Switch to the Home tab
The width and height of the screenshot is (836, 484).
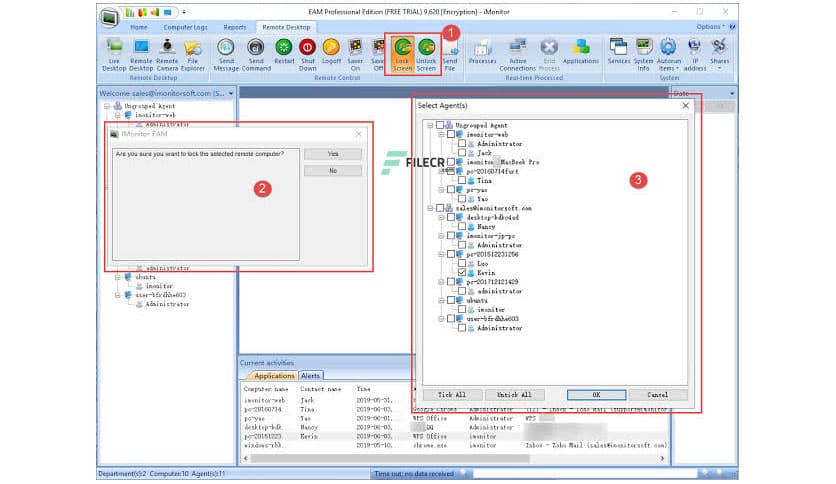[x=139, y=27]
